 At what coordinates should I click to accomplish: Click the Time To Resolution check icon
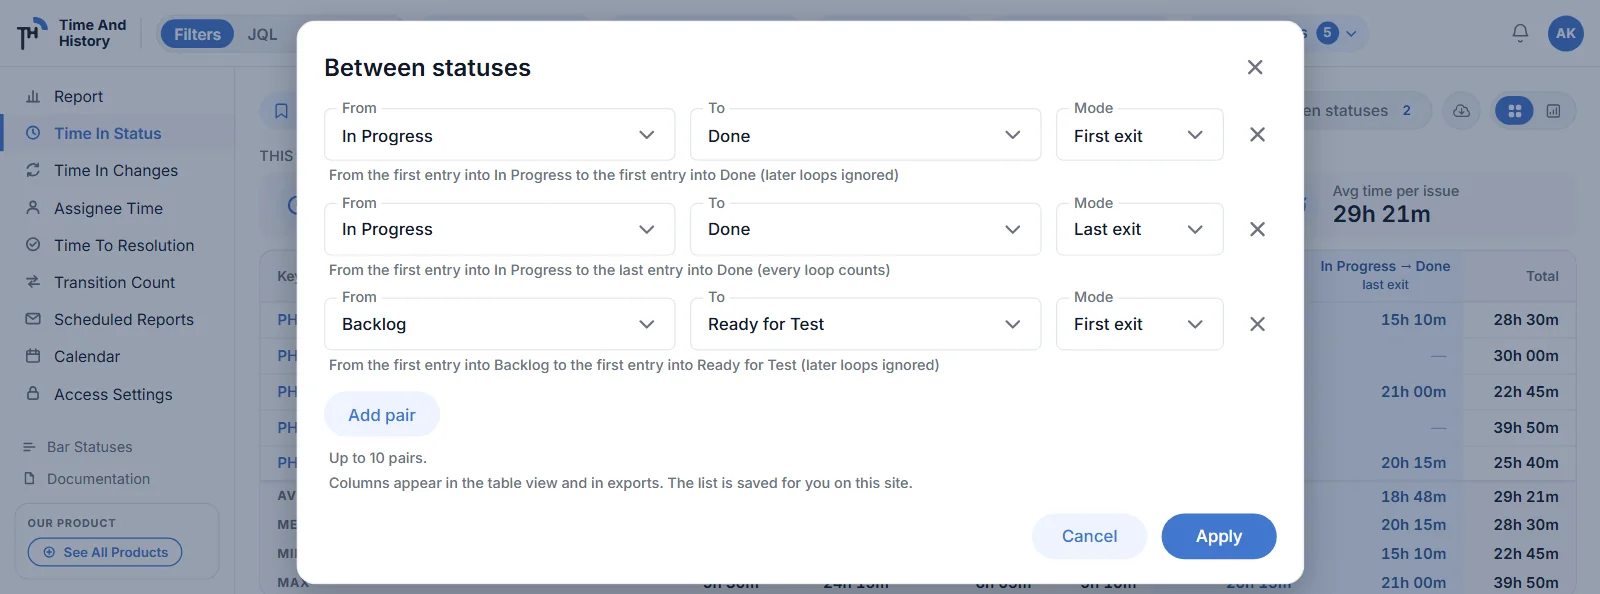(x=33, y=245)
